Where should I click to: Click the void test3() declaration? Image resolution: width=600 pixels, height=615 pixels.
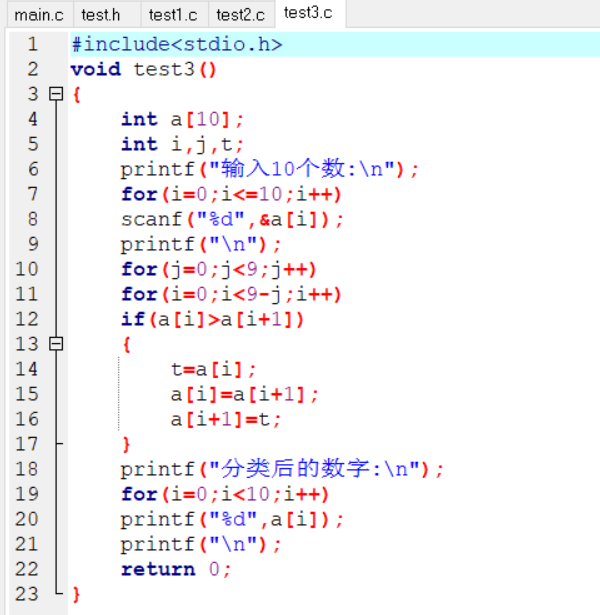tap(144, 69)
